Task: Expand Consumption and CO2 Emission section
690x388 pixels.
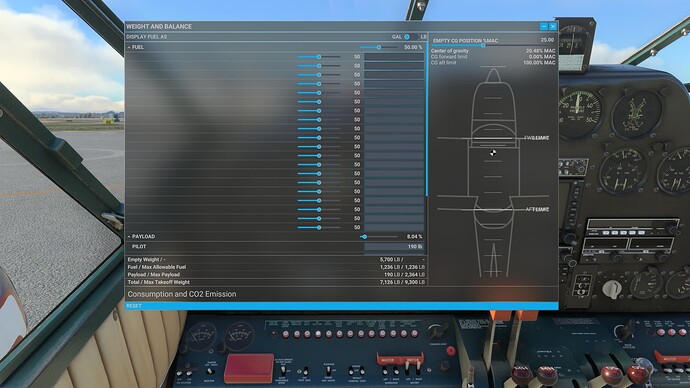Action: [x=182, y=294]
